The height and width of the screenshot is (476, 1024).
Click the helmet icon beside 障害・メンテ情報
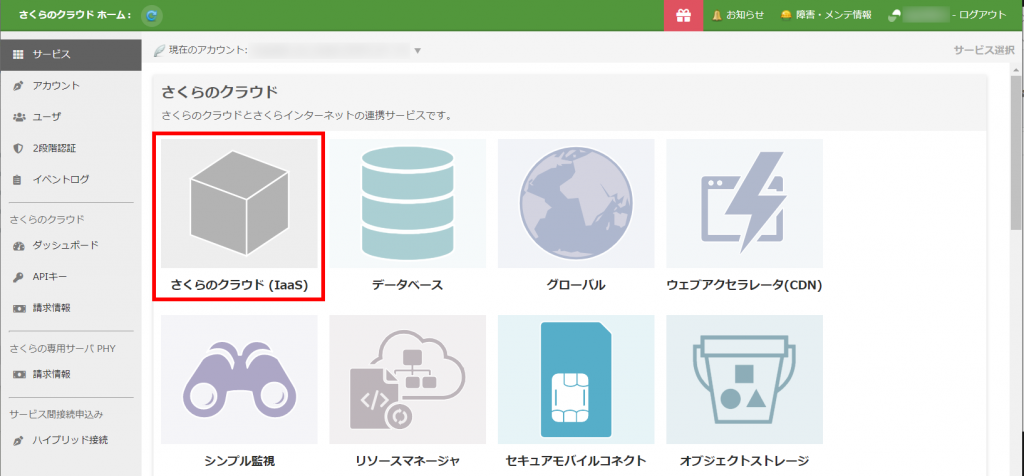[x=787, y=16]
